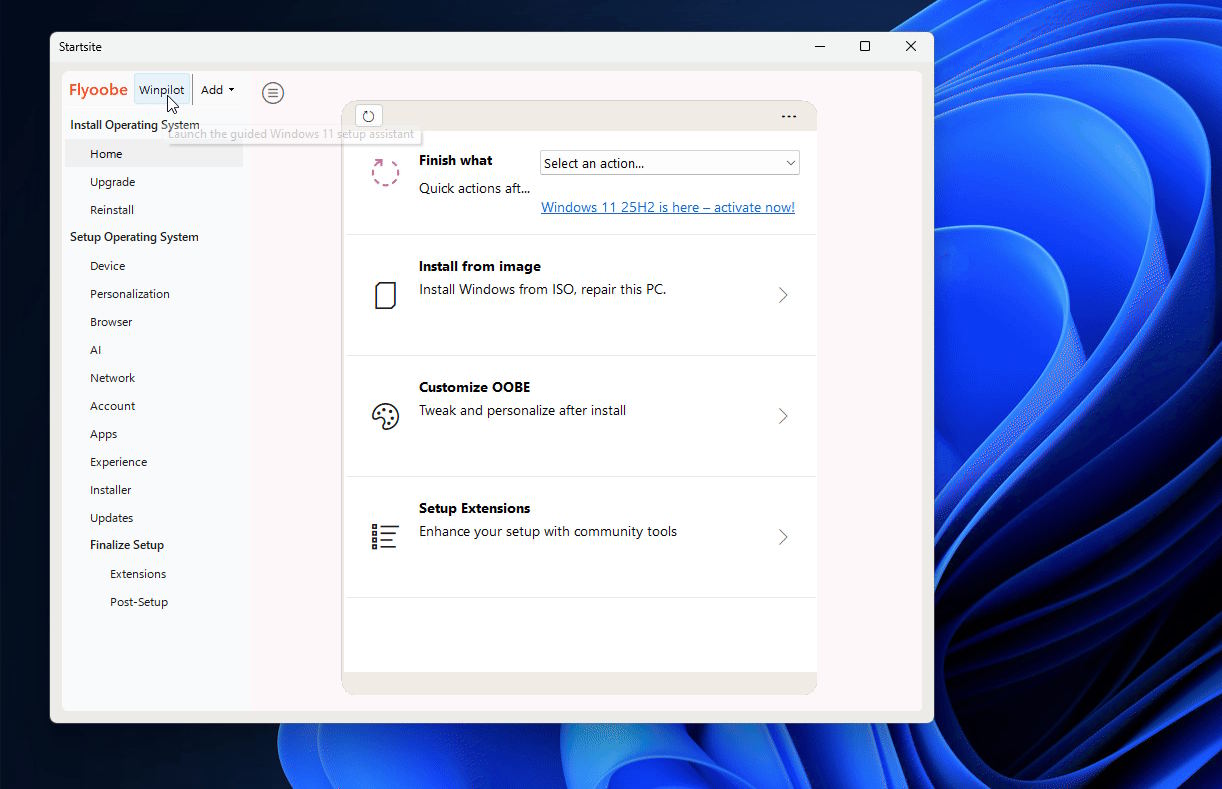This screenshot has width=1222, height=789.
Task: Click the Install from image document icon
Action: [x=385, y=295]
